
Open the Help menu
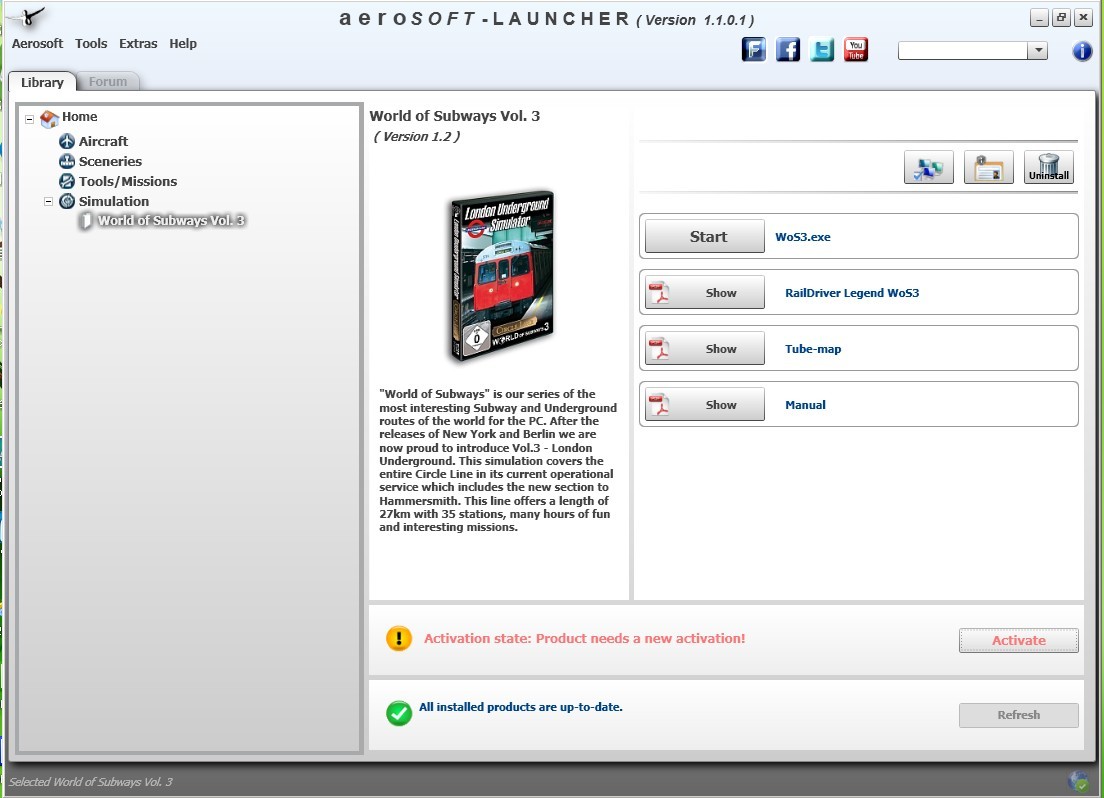click(183, 44)
